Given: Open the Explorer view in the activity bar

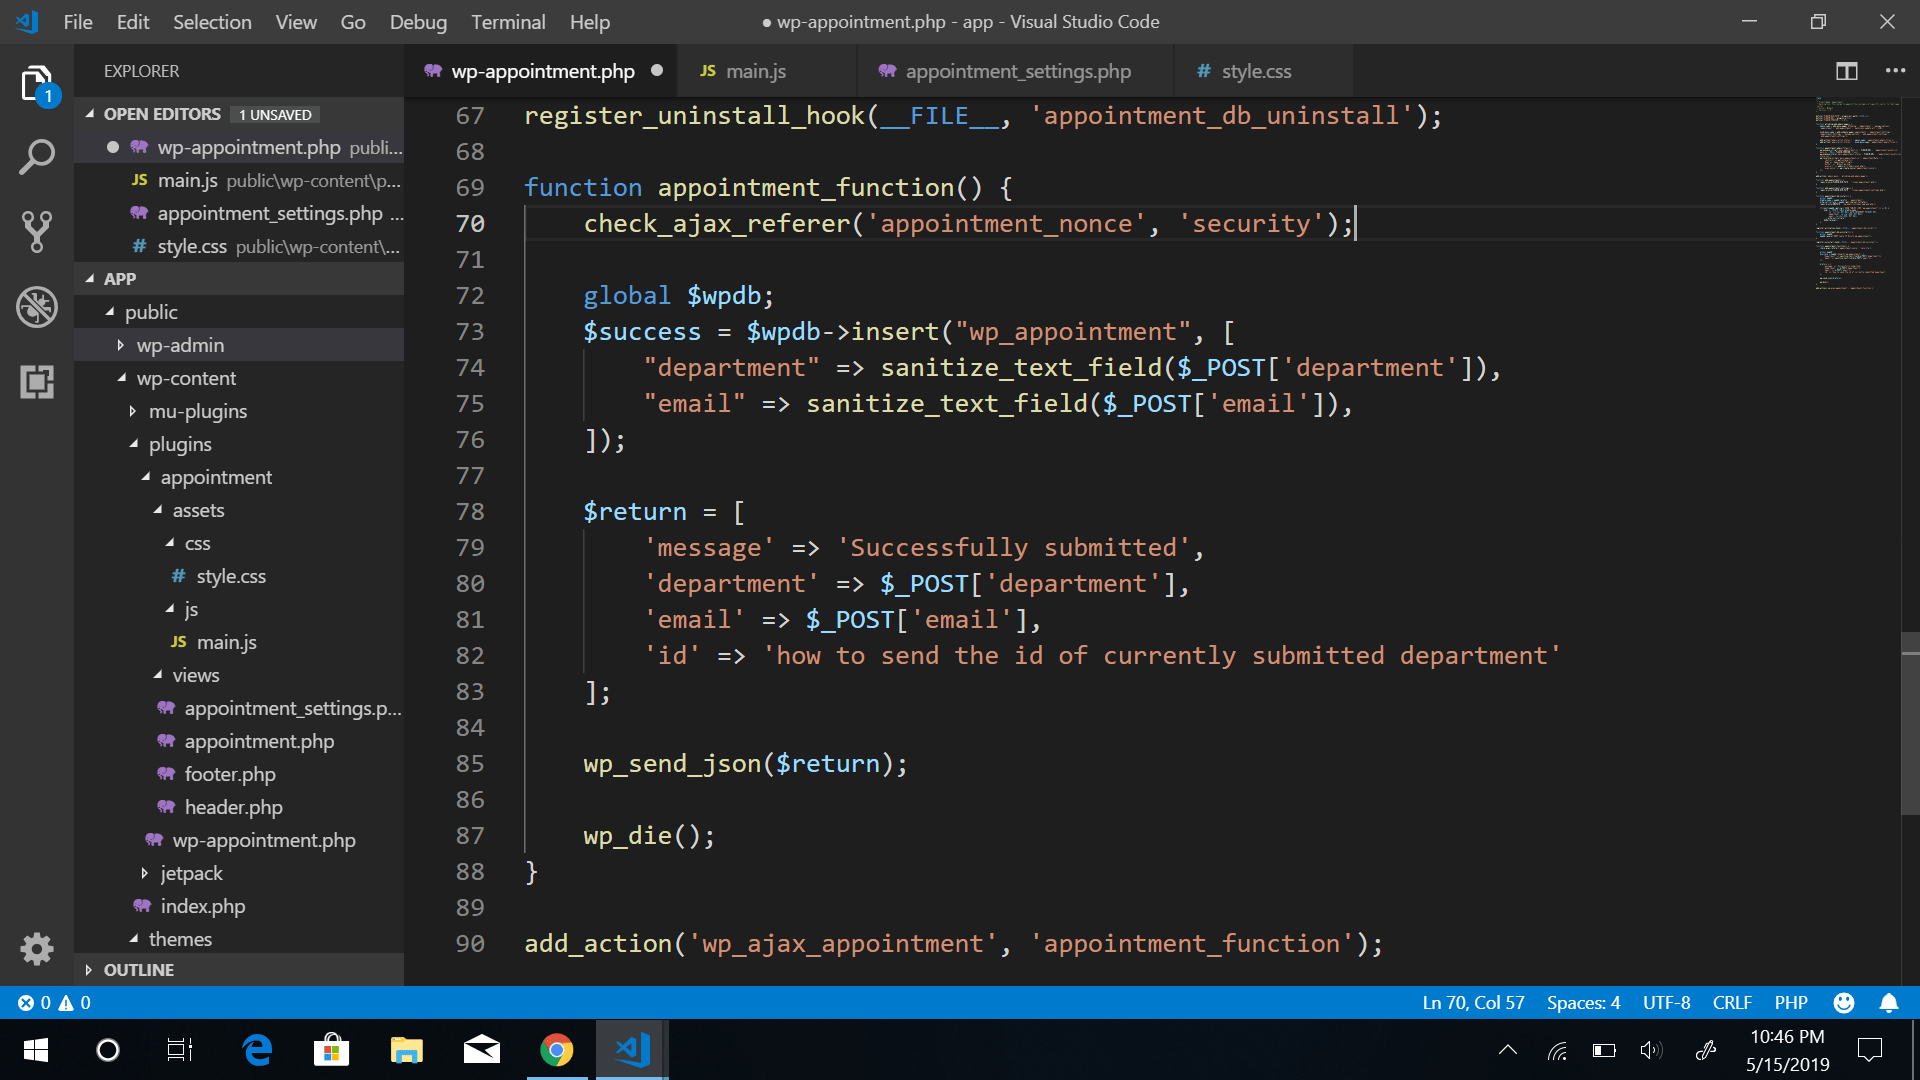Looking at the screenshot, I should [x=36, y=84].
